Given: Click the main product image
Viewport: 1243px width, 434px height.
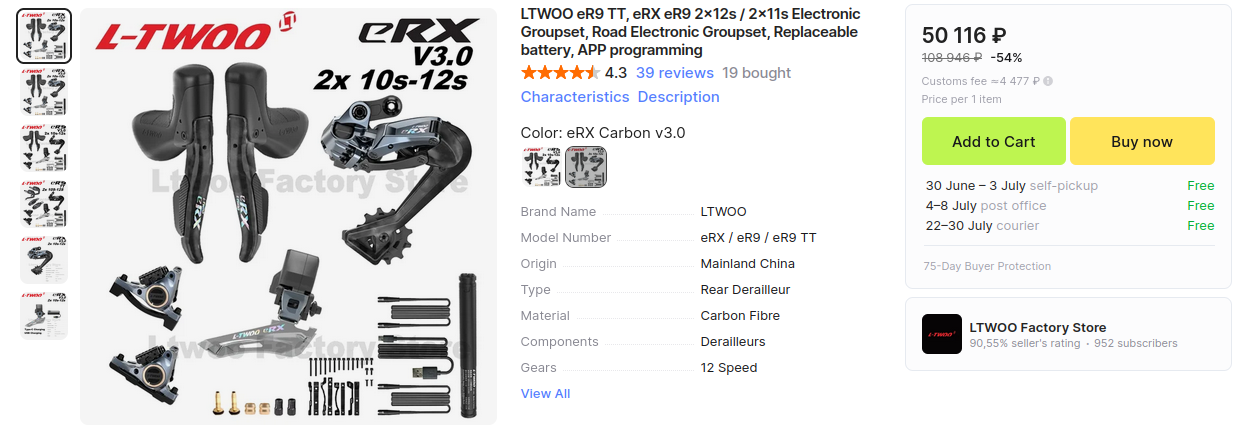Looking at the screenshot, I should pyautogui.click(x=289, y=217).
